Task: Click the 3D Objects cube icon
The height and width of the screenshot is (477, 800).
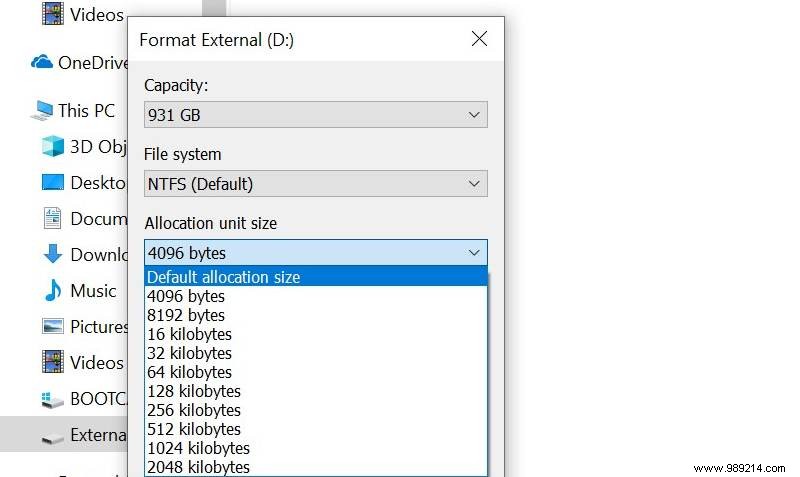Action: pyautogui.click(x=53, y=146)
